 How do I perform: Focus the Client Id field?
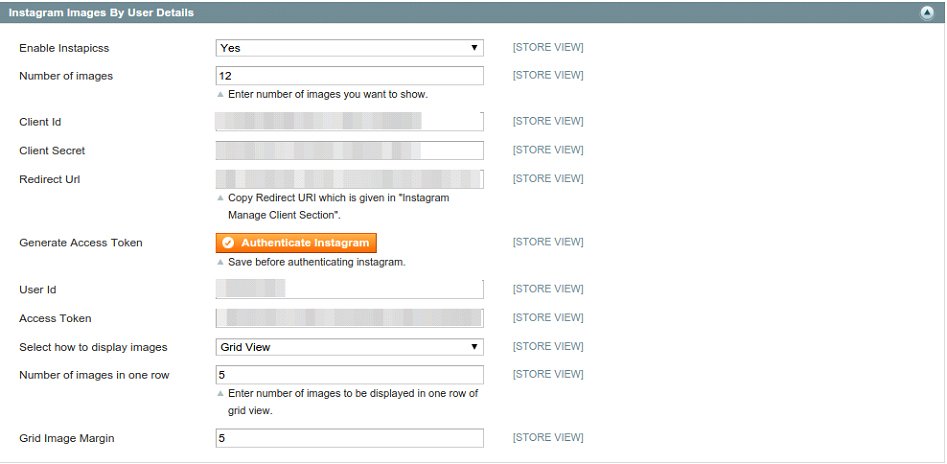pos(350,121)
